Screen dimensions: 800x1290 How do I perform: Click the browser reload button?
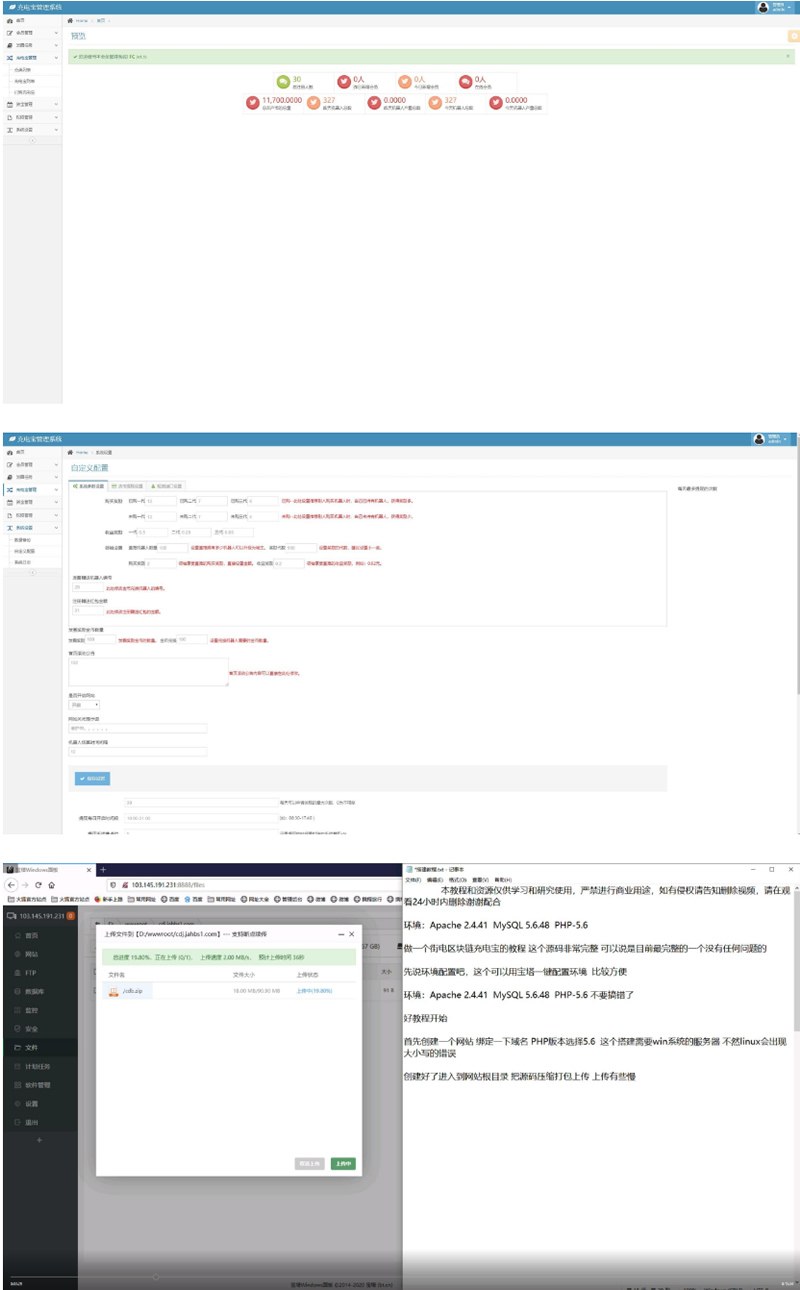pos(37,885)
